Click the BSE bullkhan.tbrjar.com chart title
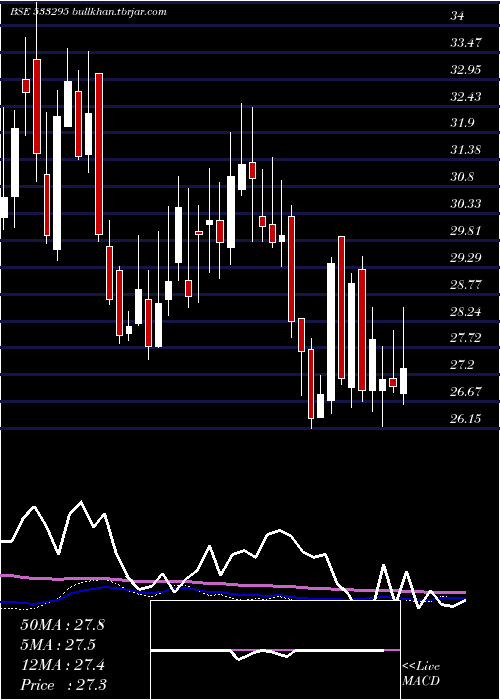This screenshot has width=500, height=700. pos(88,12)
